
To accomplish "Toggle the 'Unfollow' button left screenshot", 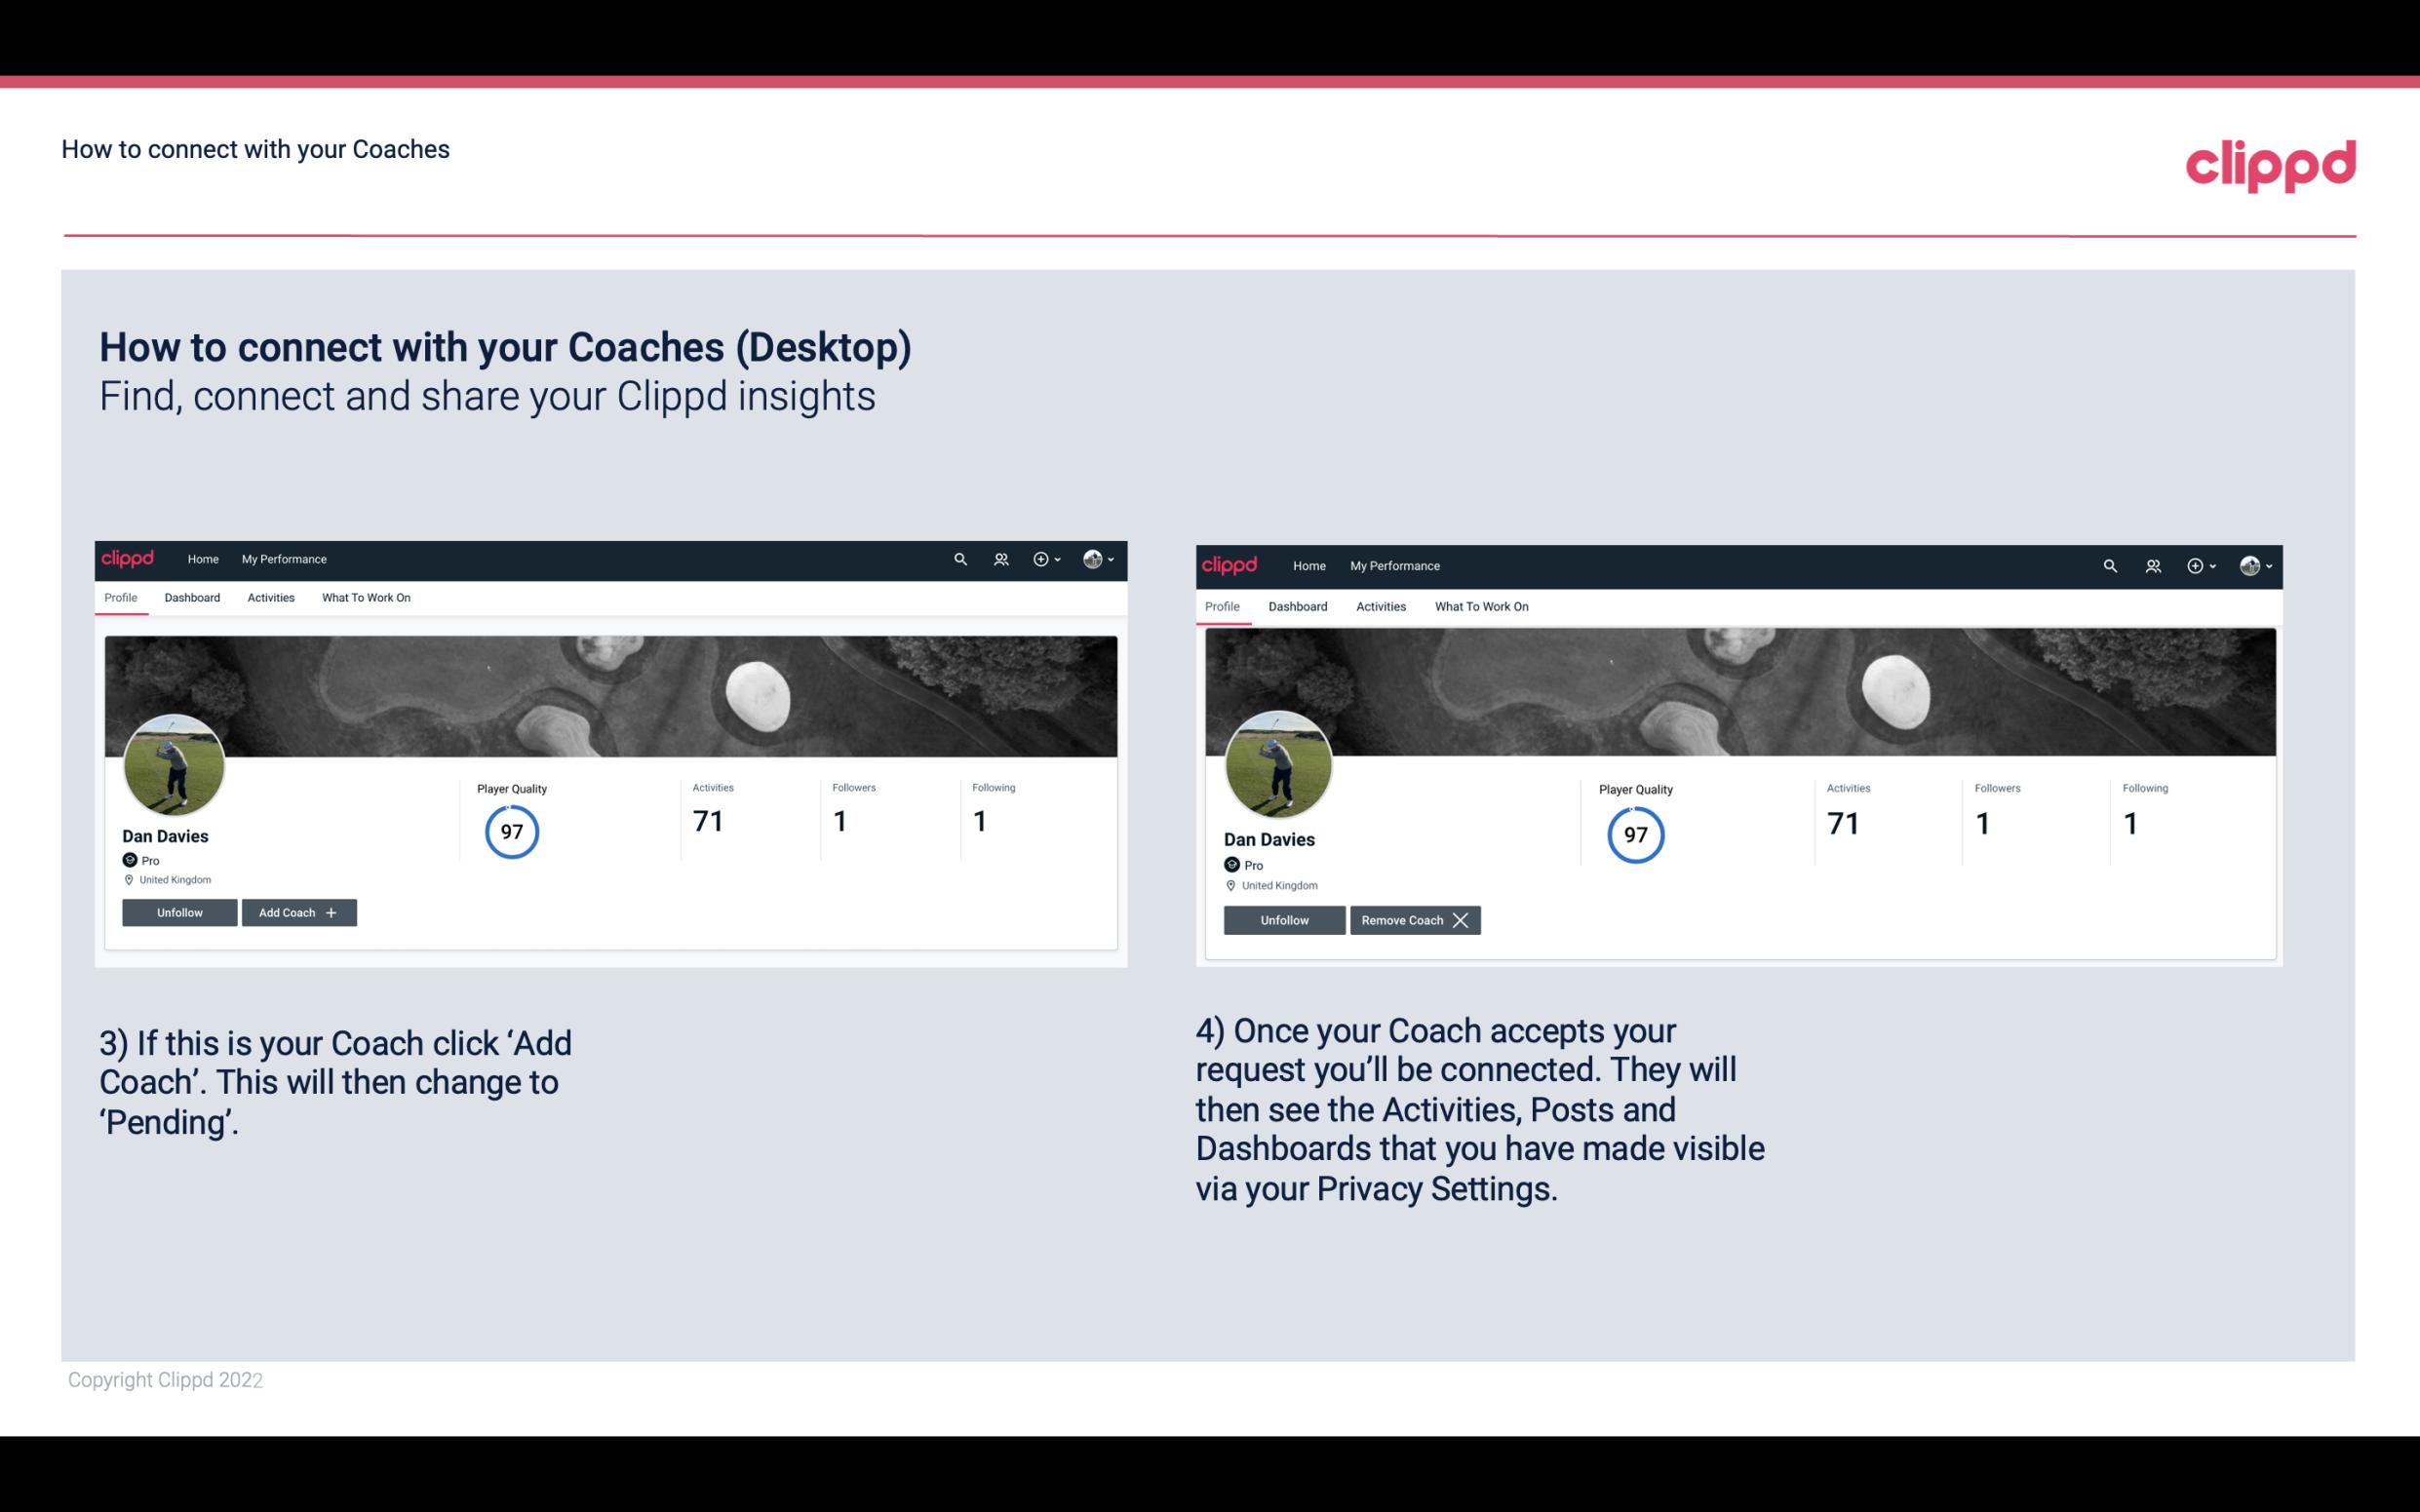I will click(x=179, y=911).
